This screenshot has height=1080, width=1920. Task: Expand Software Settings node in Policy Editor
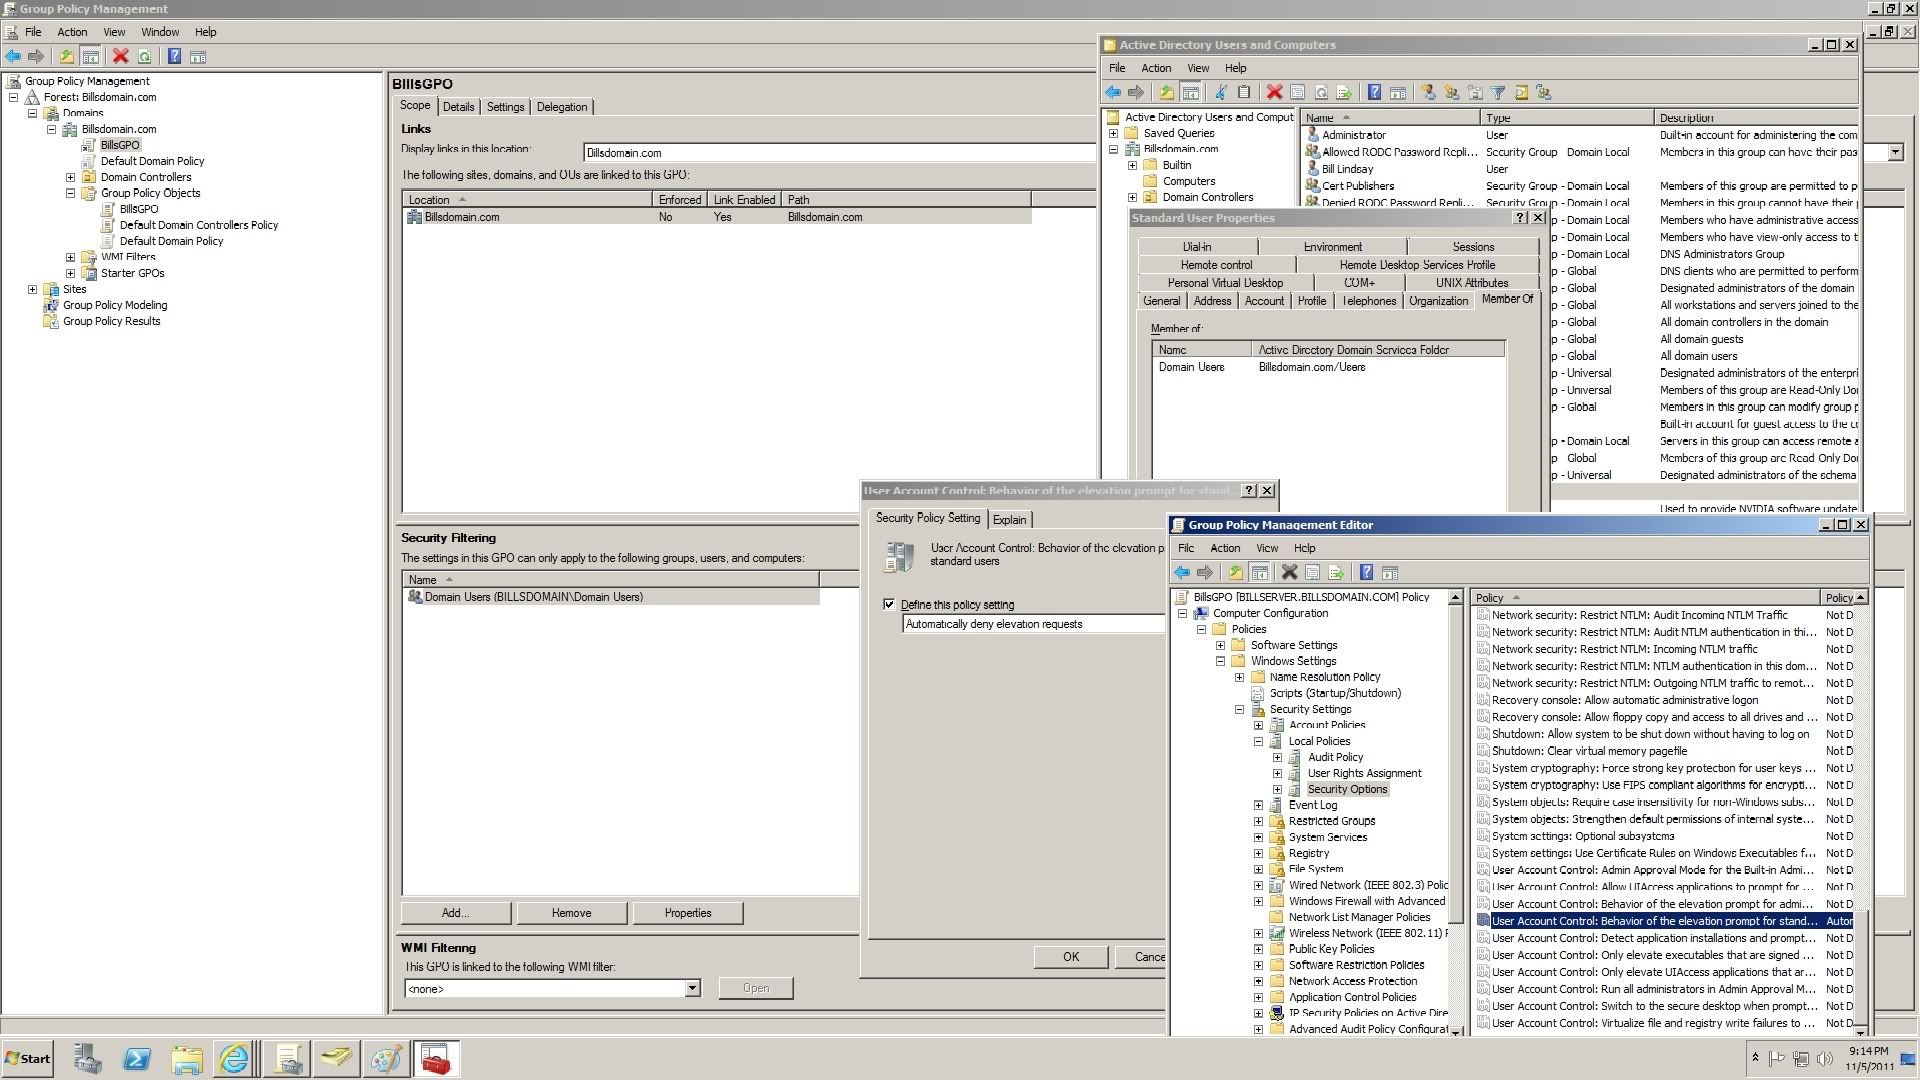[x=1220, y=645]
